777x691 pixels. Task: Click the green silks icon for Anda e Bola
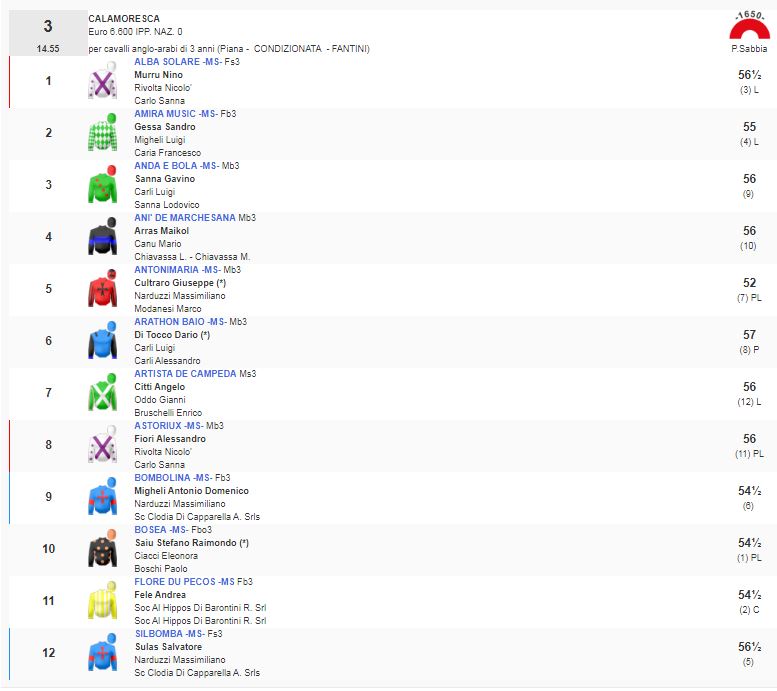click(102, 186)
